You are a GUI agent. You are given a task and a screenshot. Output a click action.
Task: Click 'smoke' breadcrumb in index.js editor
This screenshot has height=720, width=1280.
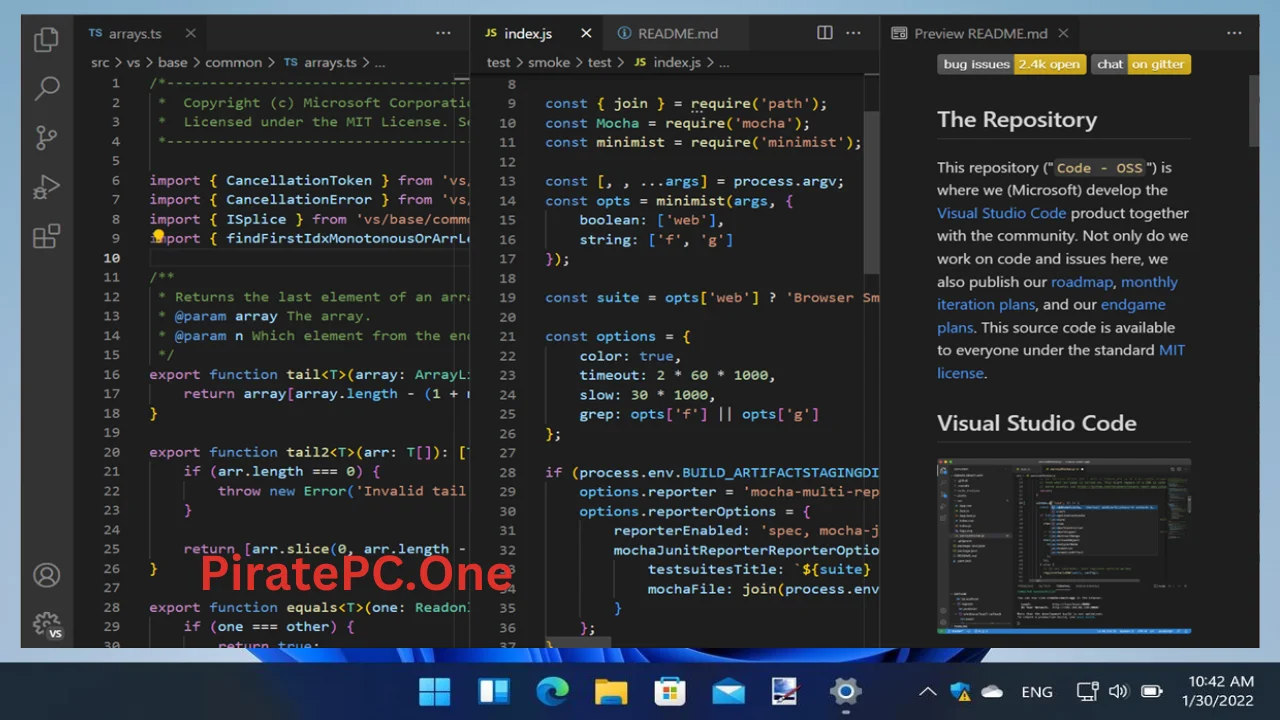tap(549, 62)
